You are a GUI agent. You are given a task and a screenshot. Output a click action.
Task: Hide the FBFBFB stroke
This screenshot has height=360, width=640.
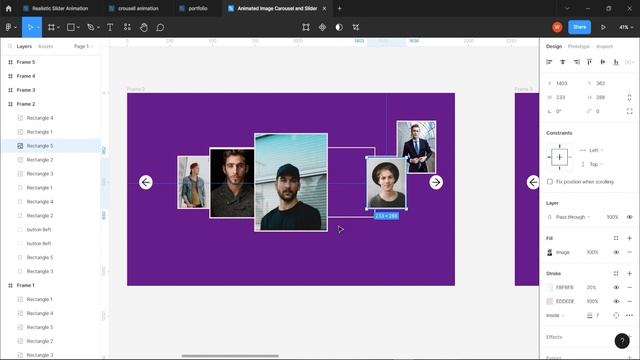(x=616, y=287)
